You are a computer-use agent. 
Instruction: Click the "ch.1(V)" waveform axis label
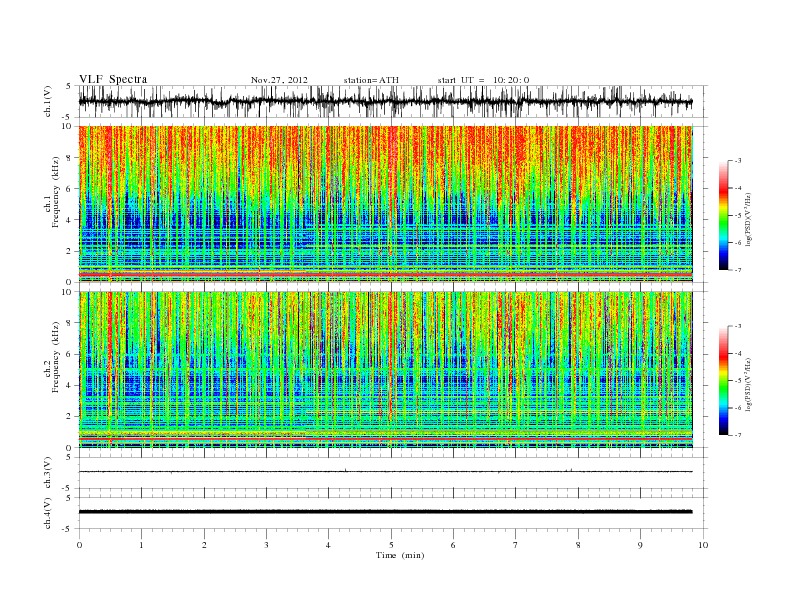[48, 101]
